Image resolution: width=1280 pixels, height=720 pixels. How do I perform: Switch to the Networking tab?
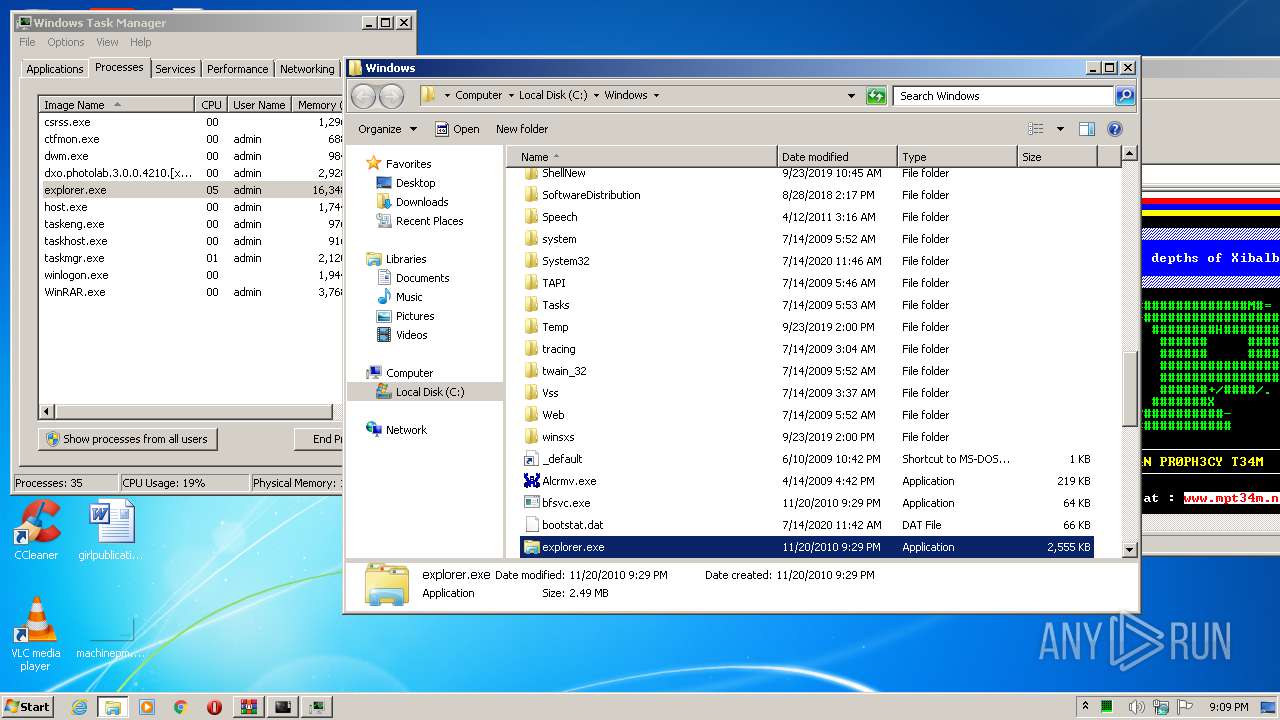click(x=307, y=69)
